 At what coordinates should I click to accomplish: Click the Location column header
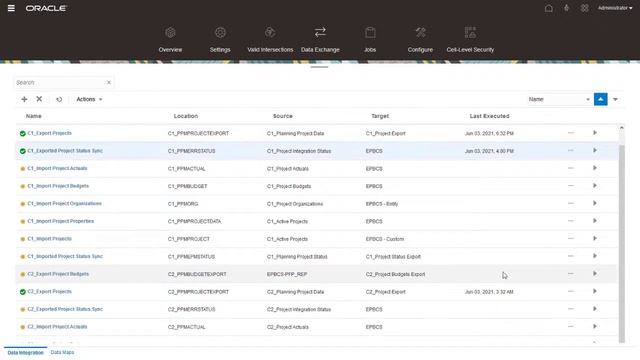[186, 116]
